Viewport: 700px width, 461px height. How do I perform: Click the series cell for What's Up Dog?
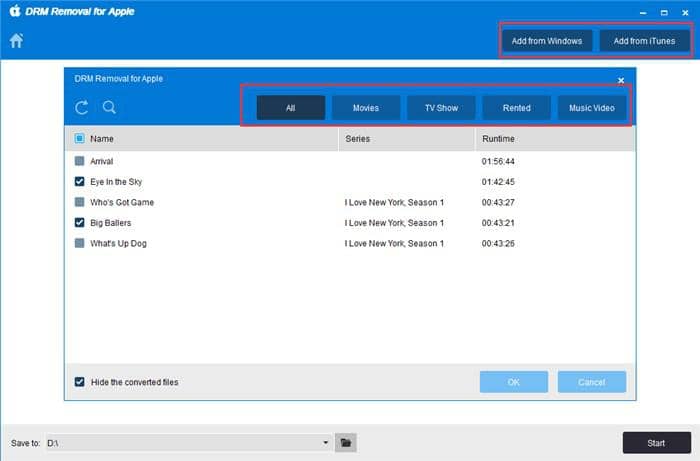pos(394,243)
